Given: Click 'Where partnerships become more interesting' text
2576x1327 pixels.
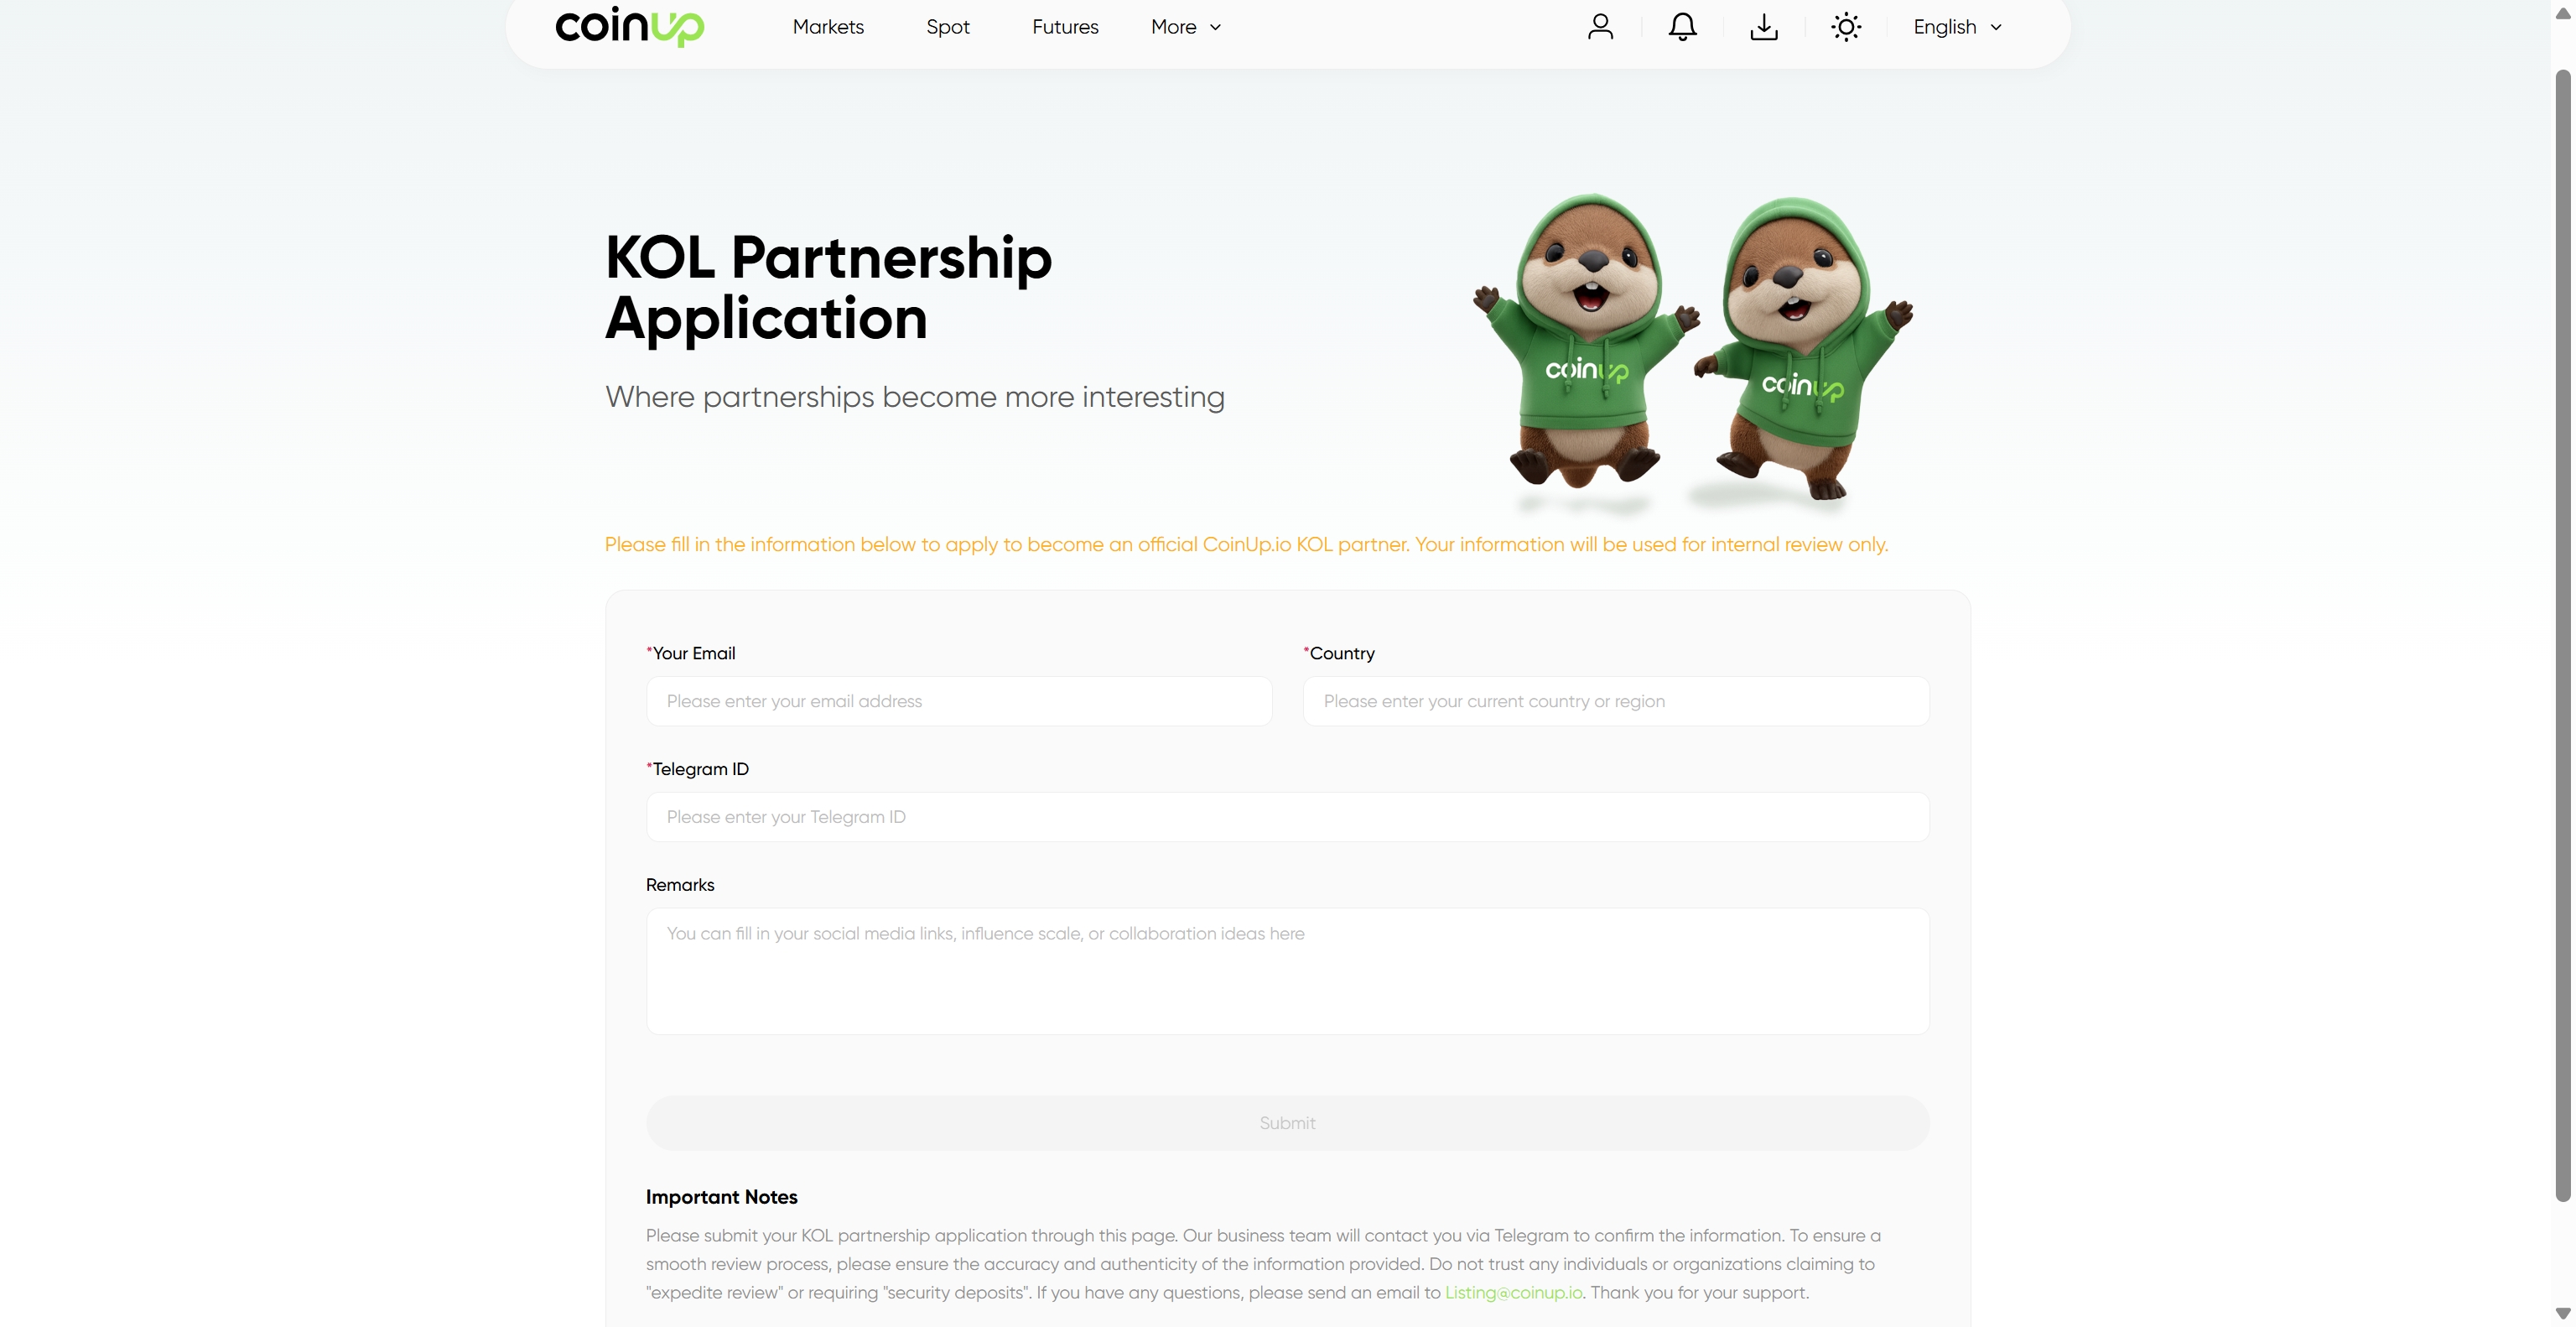Looking at the screenshot, I should tap(915, 397).
